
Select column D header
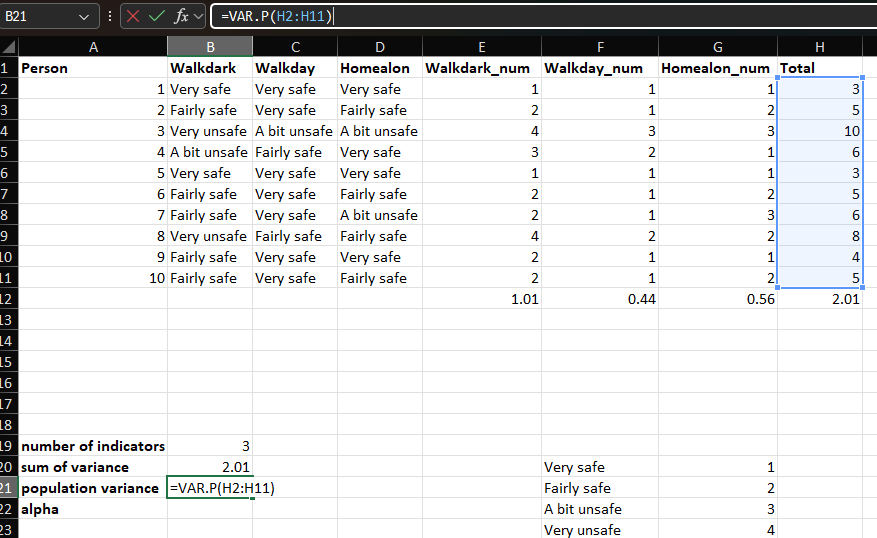pyautogui.click(x=380, y=47)
